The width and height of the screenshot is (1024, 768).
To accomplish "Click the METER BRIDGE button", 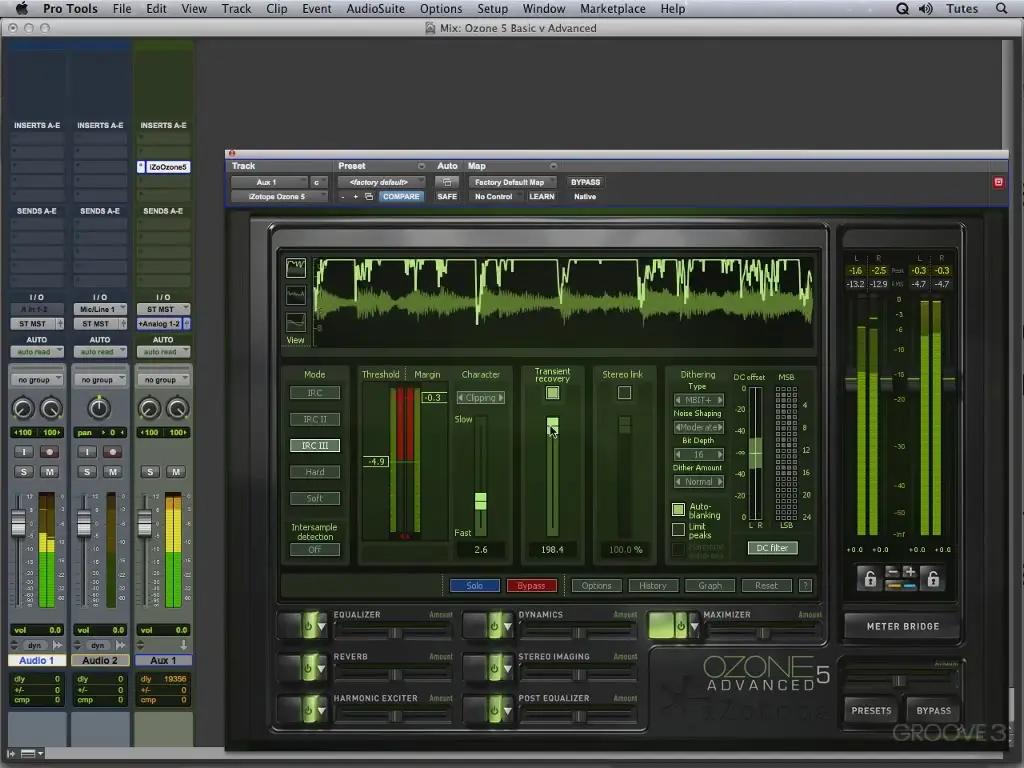I will [903, 626].
